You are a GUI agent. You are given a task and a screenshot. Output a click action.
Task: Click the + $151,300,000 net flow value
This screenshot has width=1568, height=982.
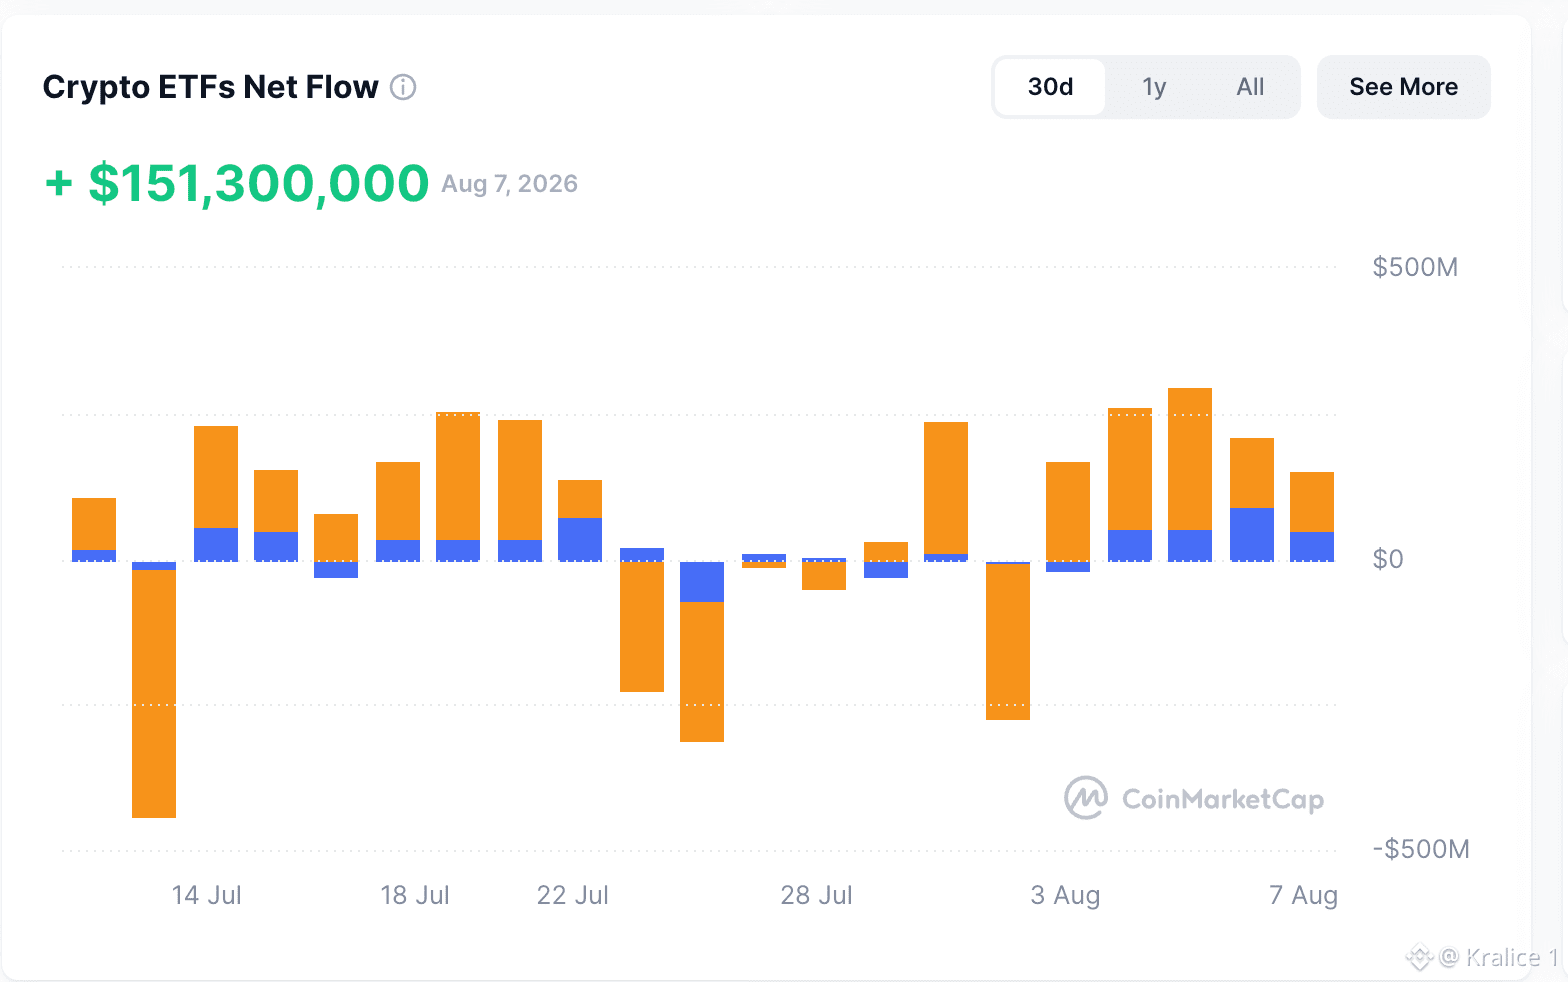point(237,184)
